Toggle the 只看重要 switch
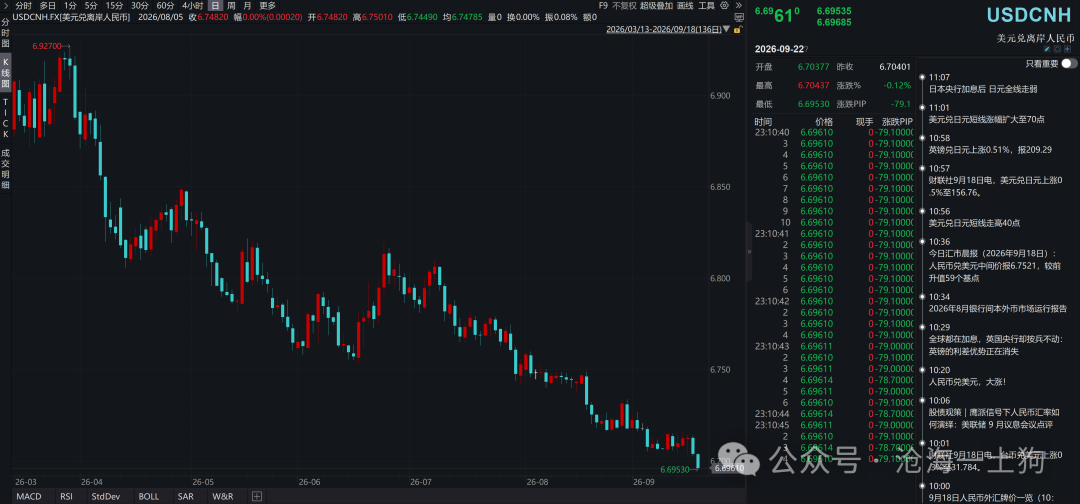Image resolution: width=1080 pixels, height=504 pixels. [1069, 63]
